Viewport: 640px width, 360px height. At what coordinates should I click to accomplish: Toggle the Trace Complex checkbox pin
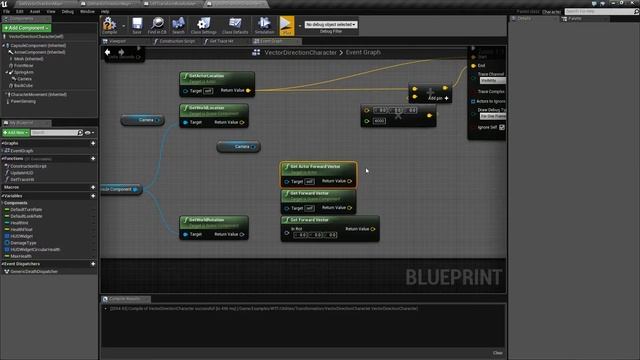473,92
